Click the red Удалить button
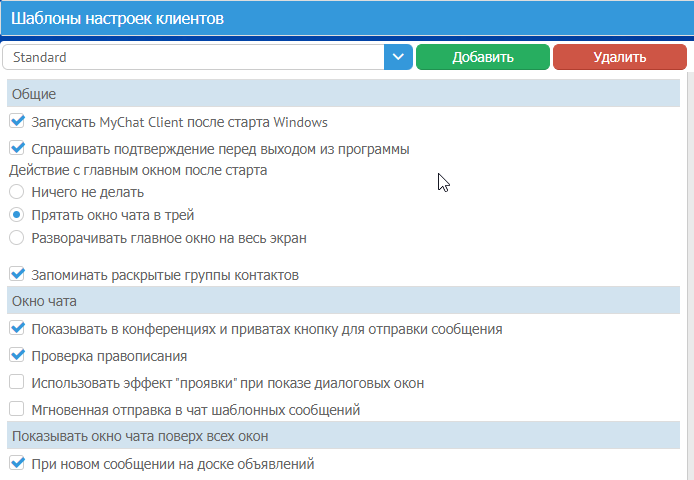This screenshot has height=480, width=694. (x=619, y=57)
